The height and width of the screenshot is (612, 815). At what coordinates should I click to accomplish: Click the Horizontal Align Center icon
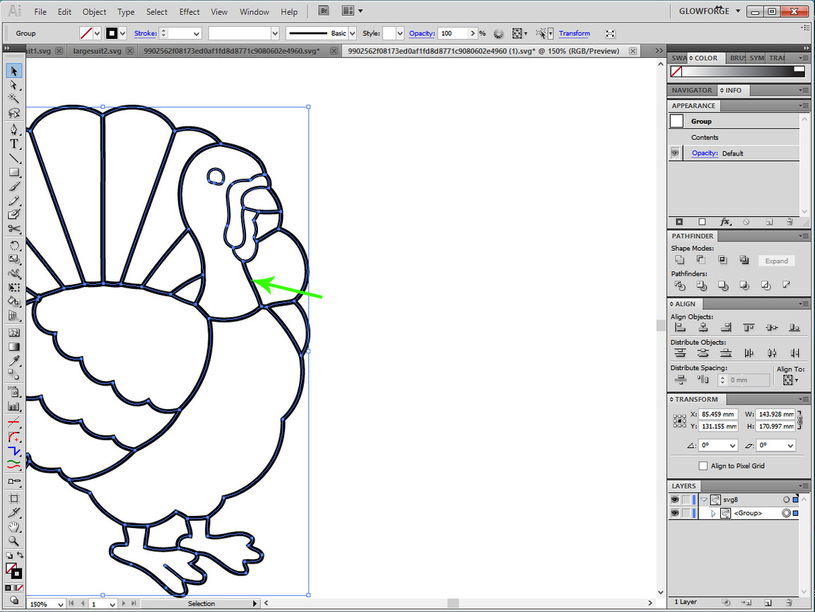pyautogui.click(x=702, y=327)
